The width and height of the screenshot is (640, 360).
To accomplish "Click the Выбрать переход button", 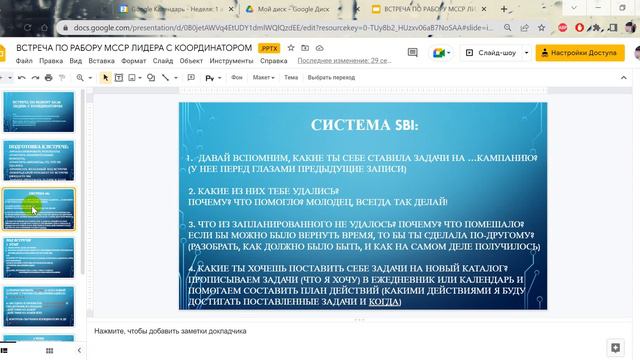I will point(331,77).
